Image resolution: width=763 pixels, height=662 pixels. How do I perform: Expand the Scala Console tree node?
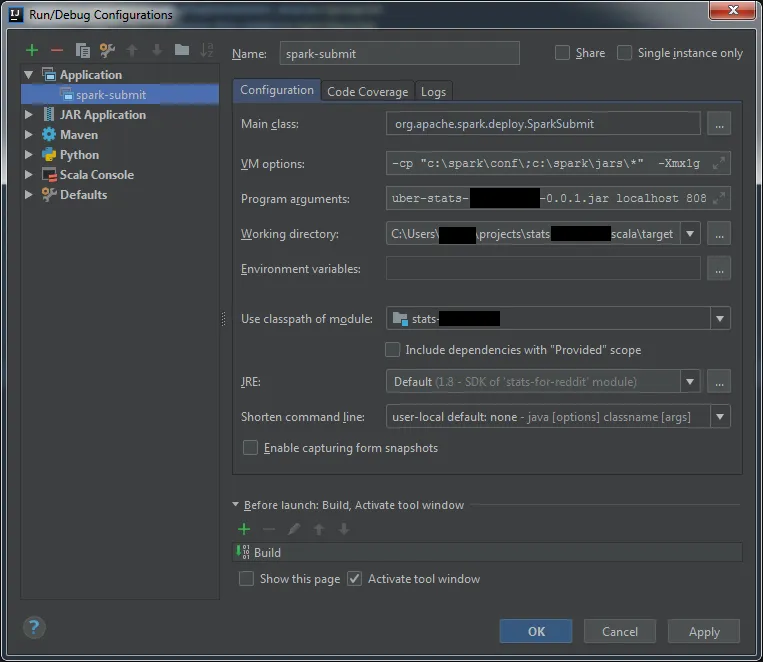29,174
